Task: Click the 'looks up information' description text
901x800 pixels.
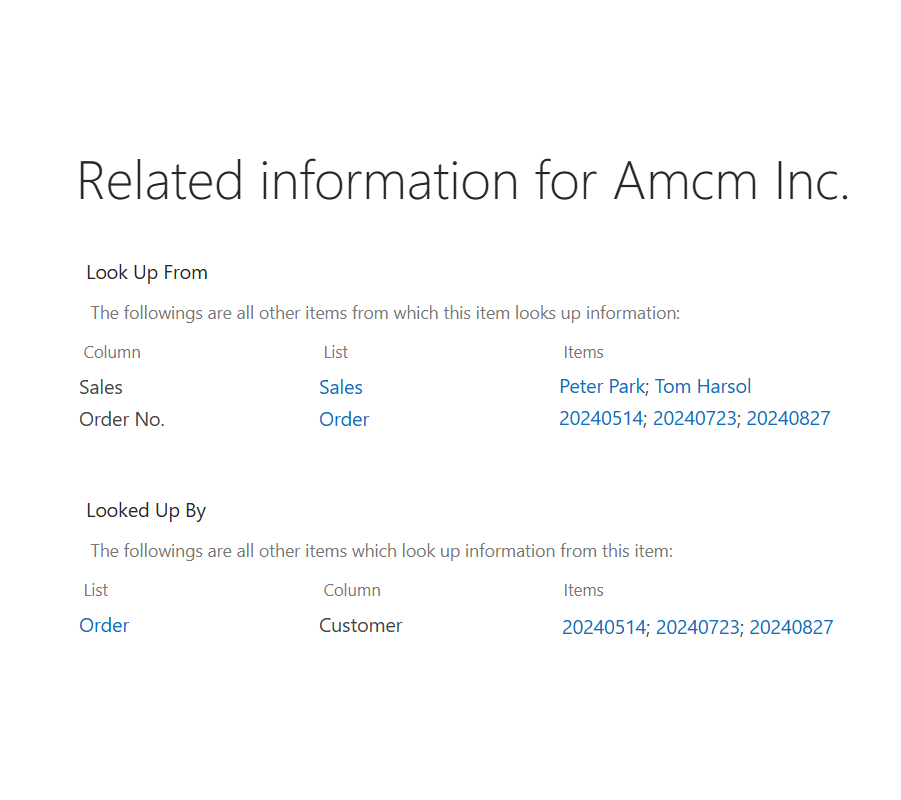Action: pyautogui.click(x=385, y=313)
